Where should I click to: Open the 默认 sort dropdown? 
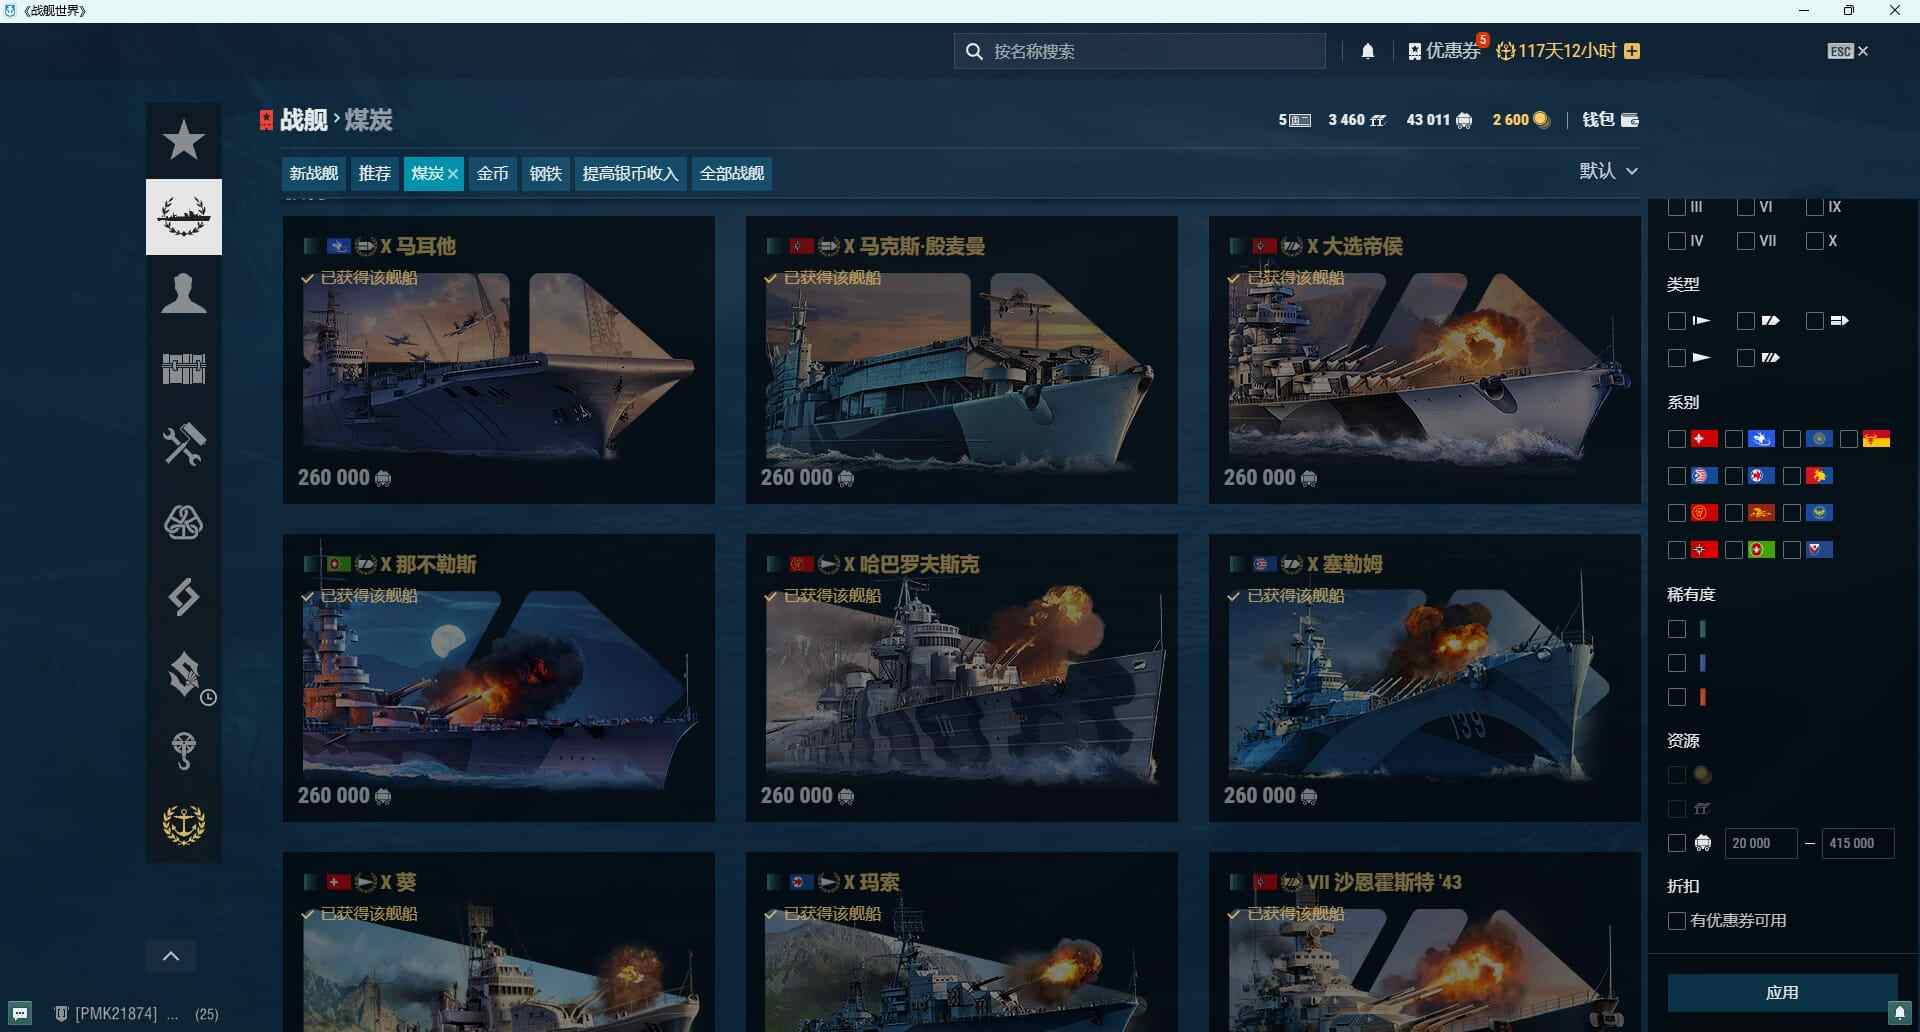tap(1608, 171)
